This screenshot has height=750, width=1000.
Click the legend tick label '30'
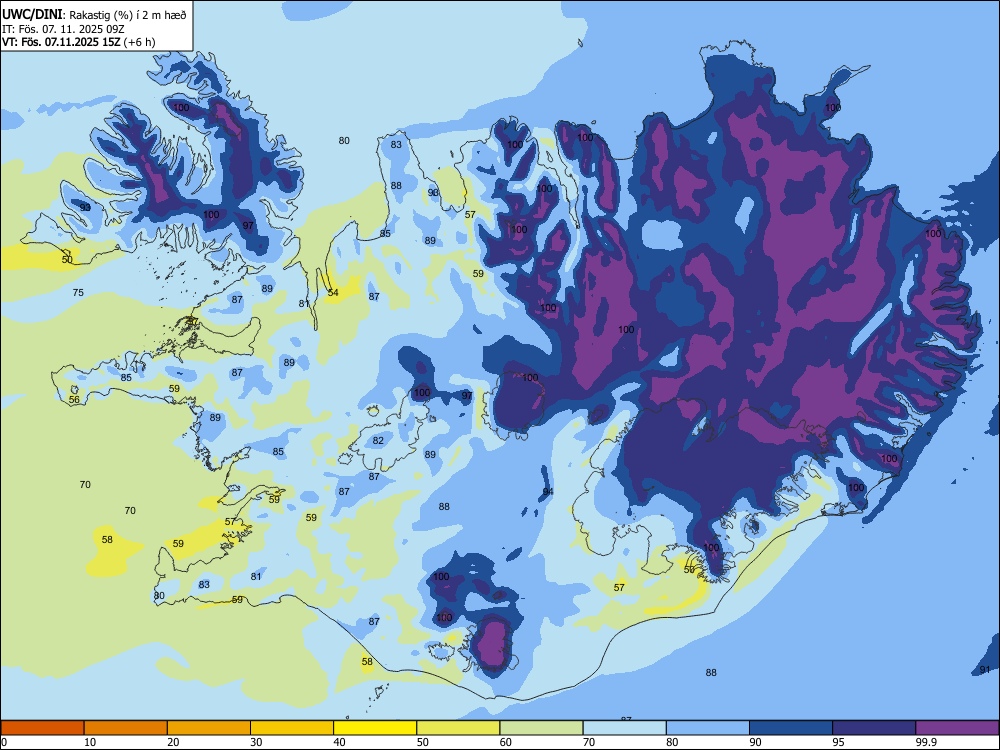pyautogui.click(x=256, y=742)
